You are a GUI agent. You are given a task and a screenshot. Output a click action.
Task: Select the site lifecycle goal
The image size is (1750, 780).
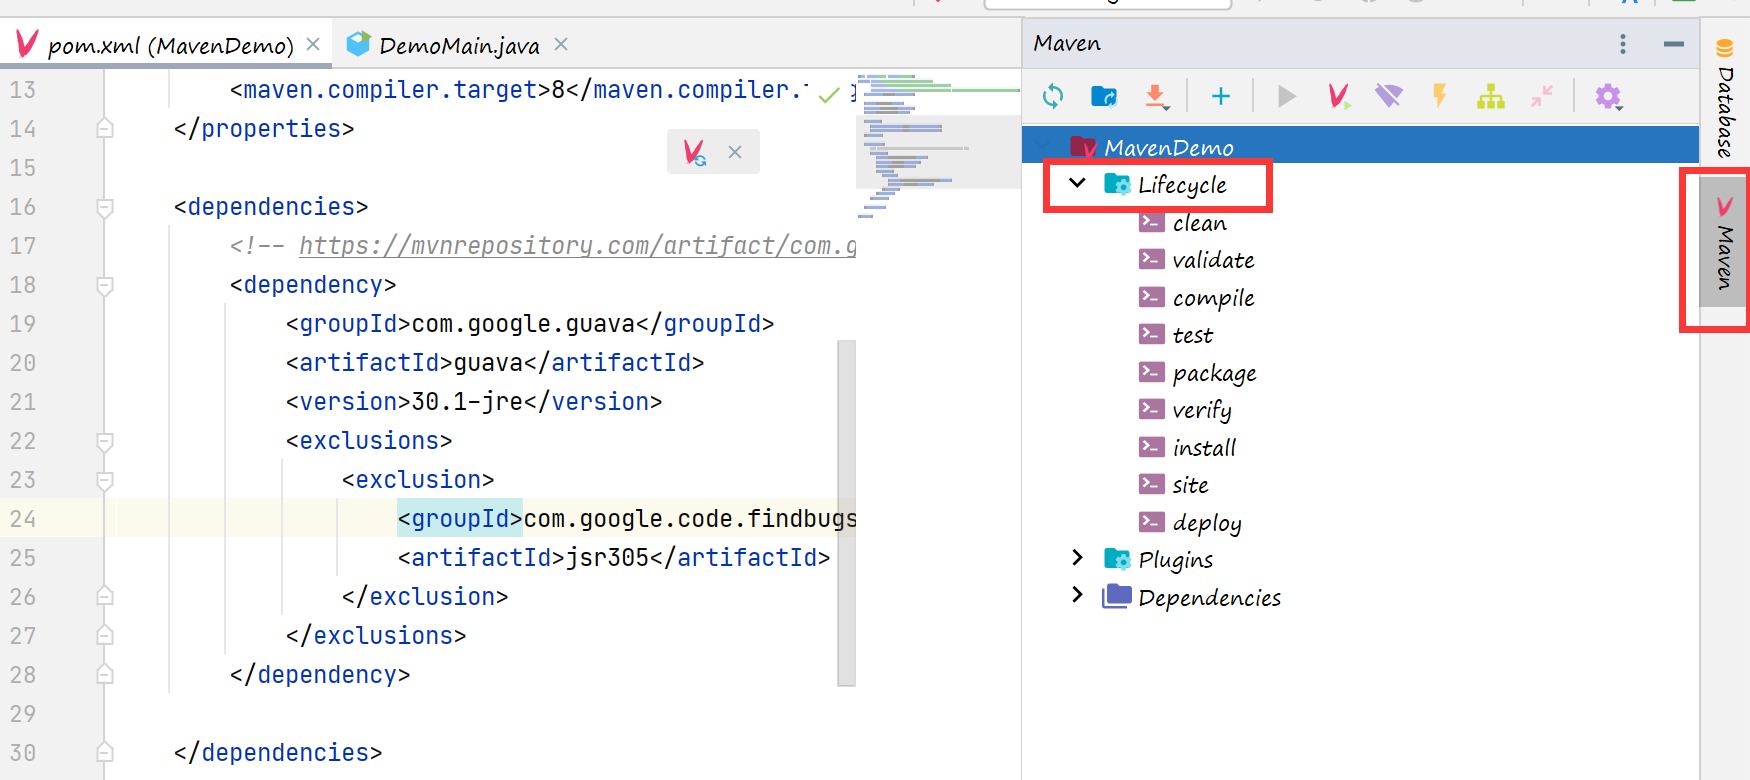[1190, 485]
